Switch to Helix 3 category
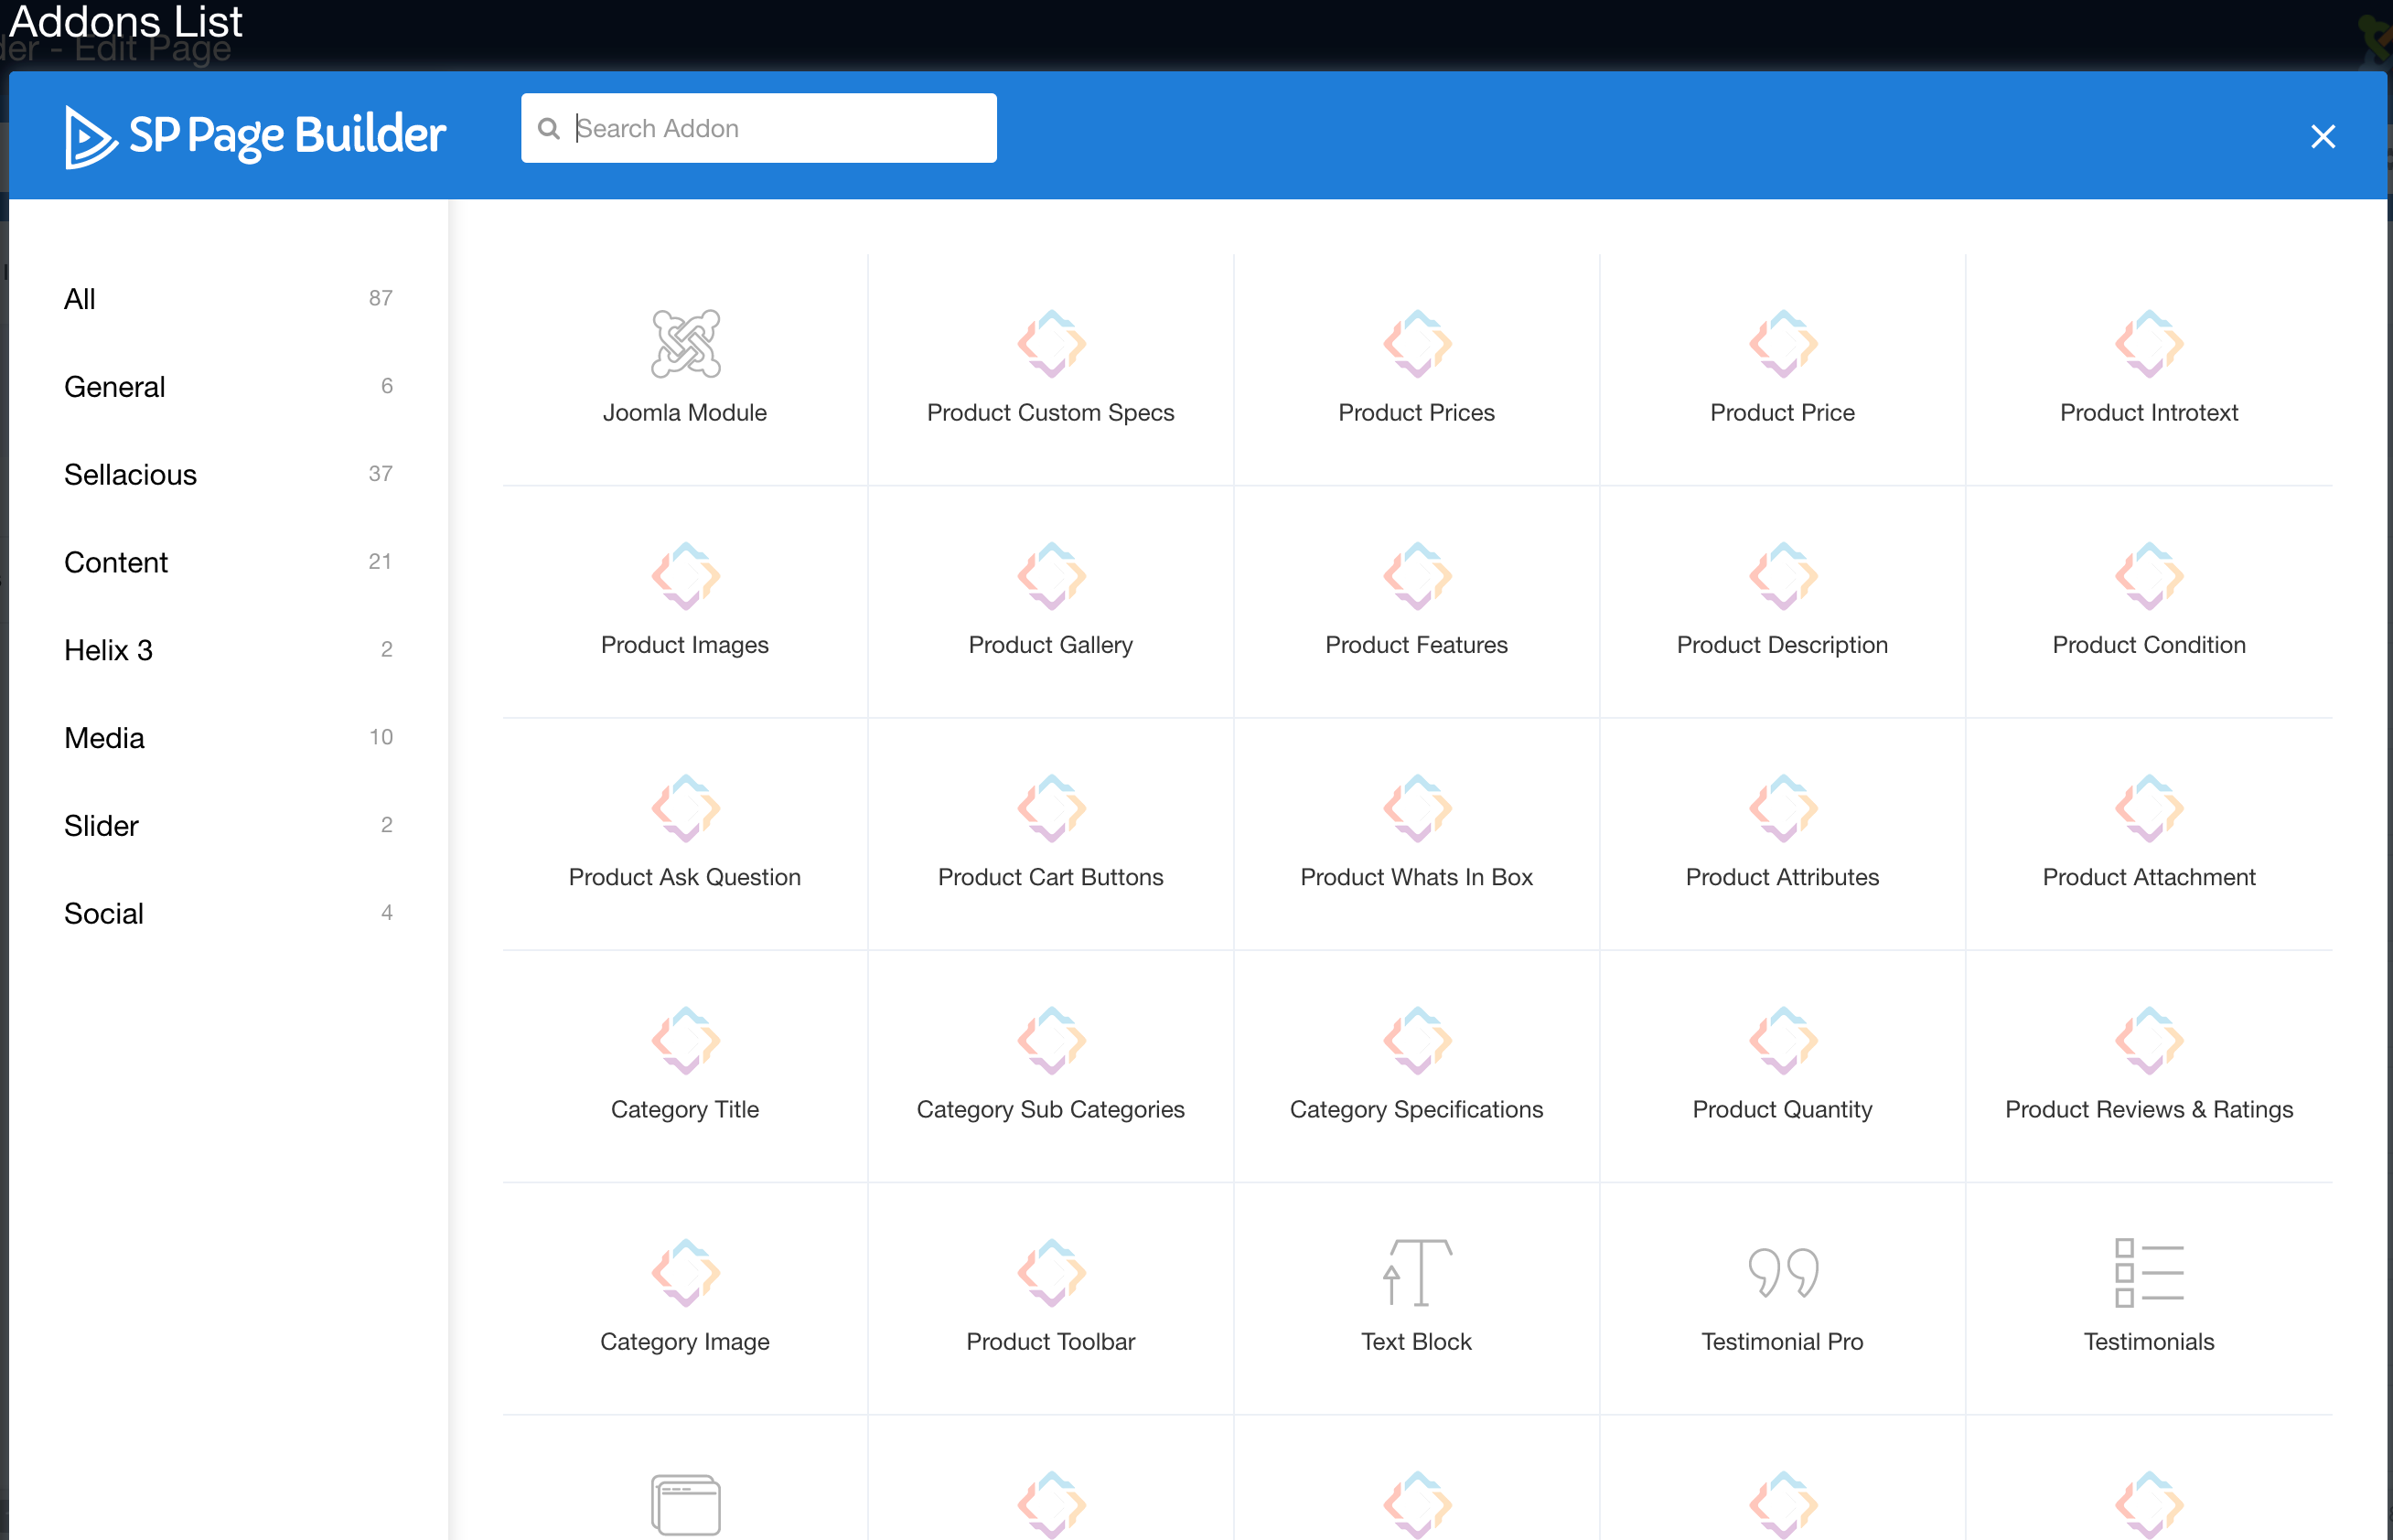 tap(228, 650)
